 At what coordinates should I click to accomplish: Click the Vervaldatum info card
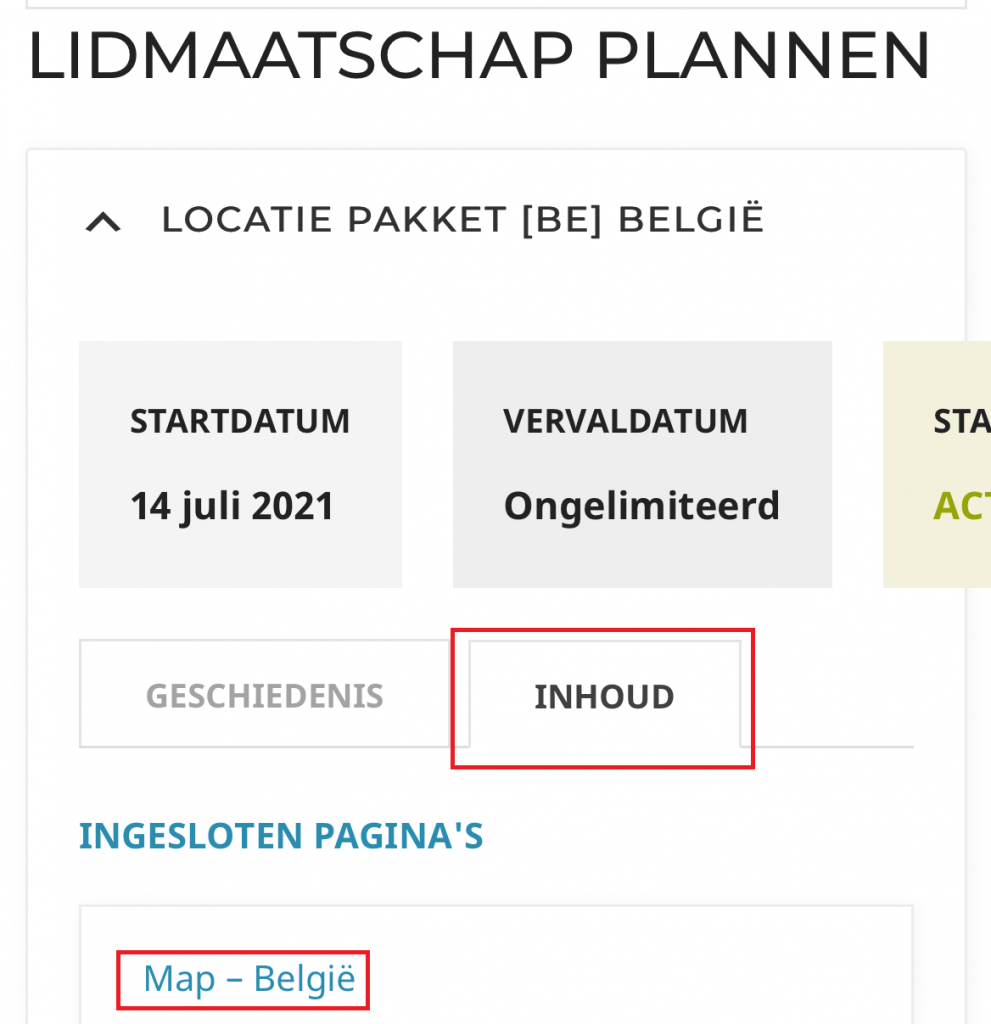[x=642, y=464]
